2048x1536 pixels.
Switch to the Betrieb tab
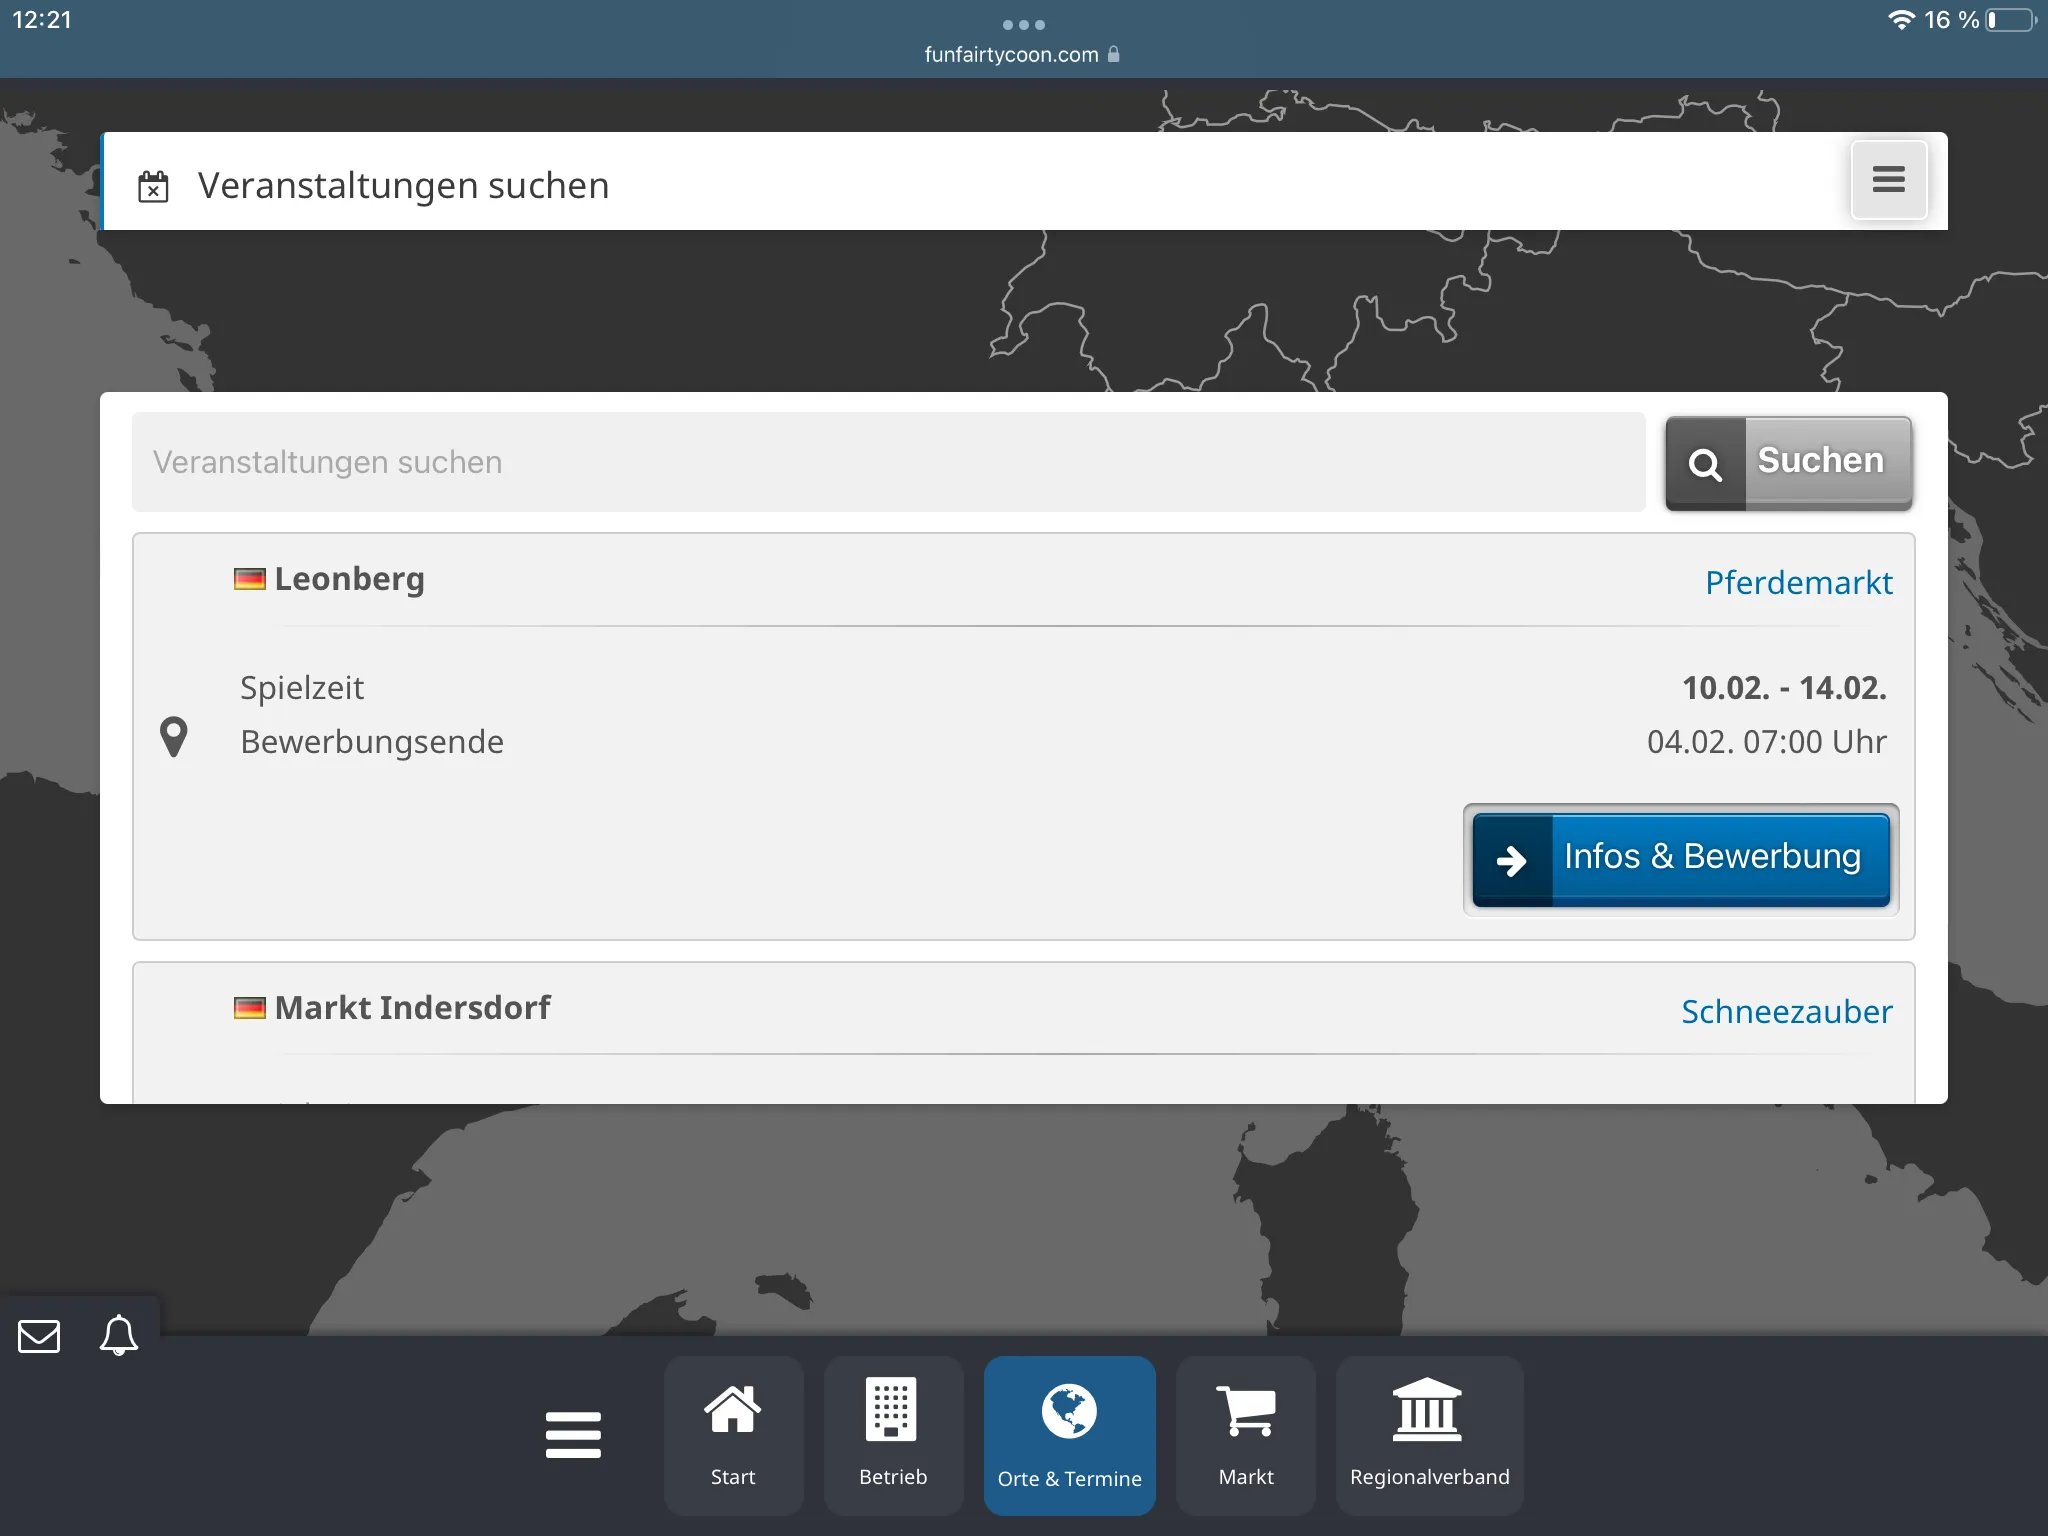tap(893, 1435)
